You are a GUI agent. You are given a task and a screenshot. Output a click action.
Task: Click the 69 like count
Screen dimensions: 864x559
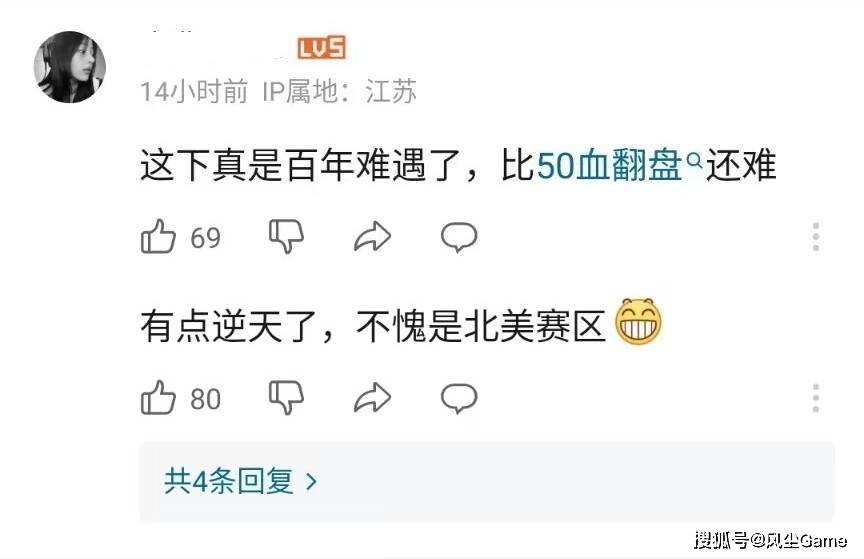(206, 238)
